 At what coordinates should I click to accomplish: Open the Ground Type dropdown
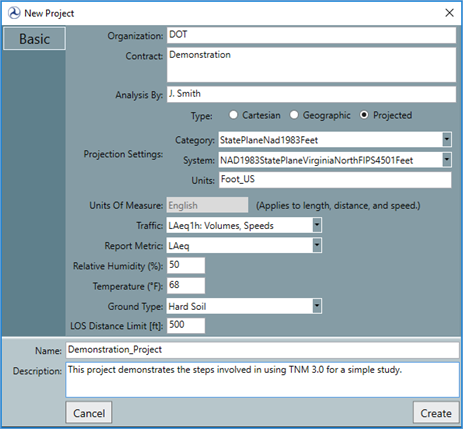pos(317,306)
